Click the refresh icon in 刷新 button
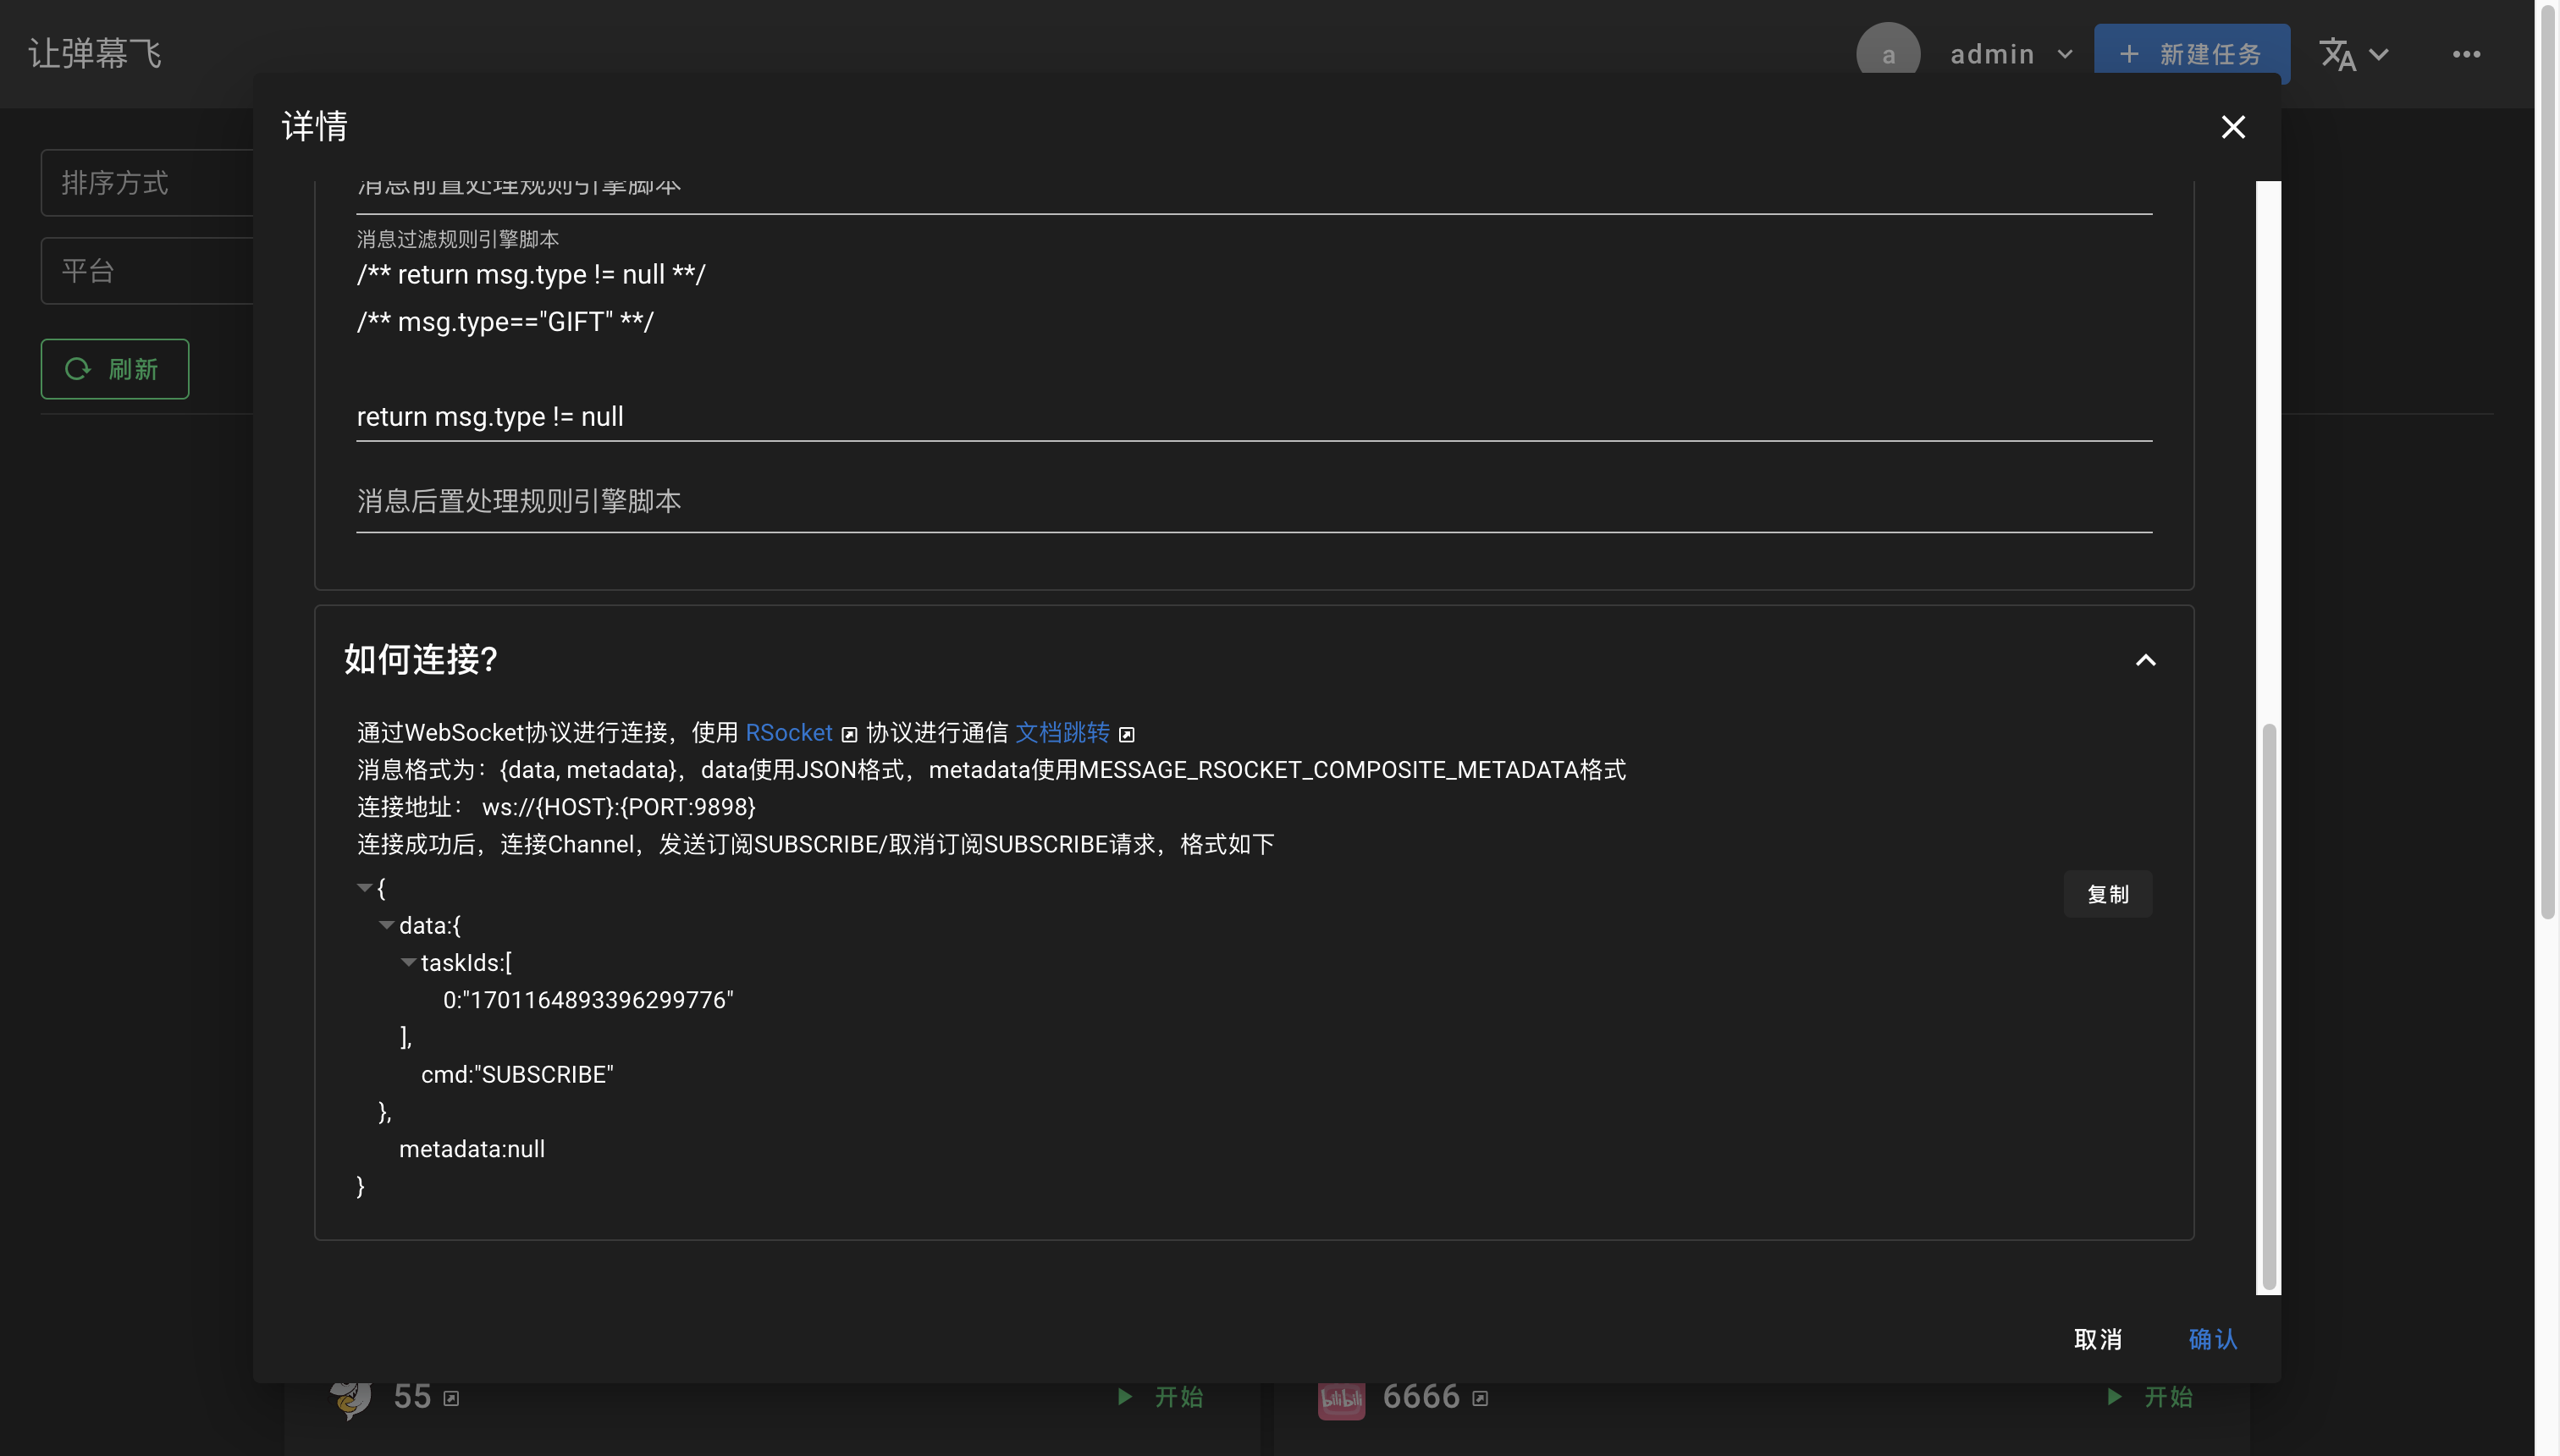The image size is (2560, 1456). 78,368
